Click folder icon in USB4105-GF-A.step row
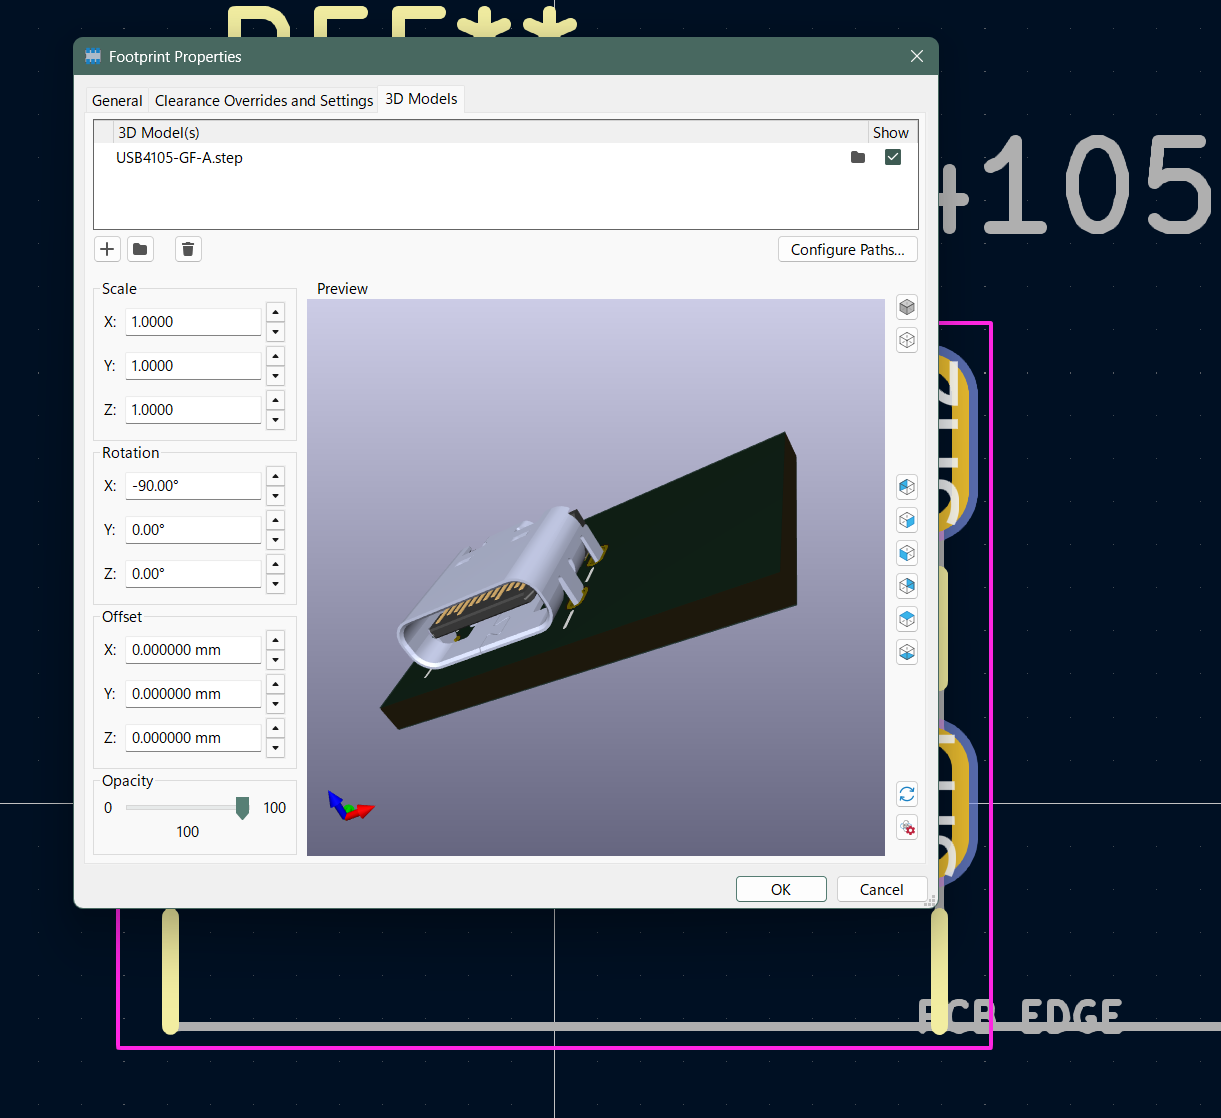This screenshot has height=1118, width=1221. coord(858,158)
